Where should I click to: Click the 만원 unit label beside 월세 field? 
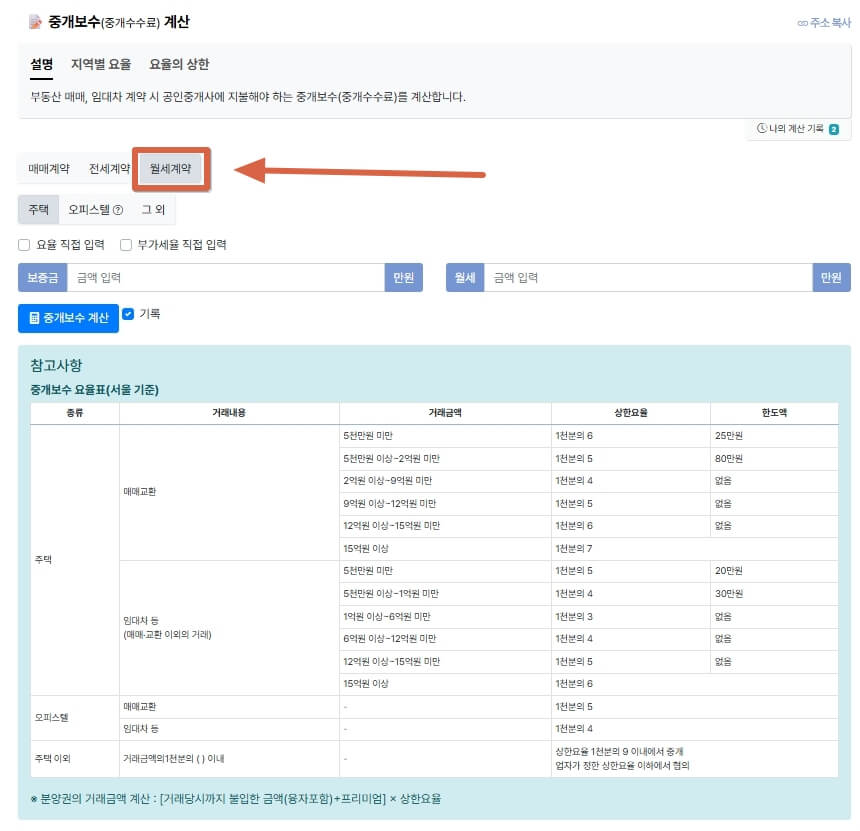tap(831, 278)
